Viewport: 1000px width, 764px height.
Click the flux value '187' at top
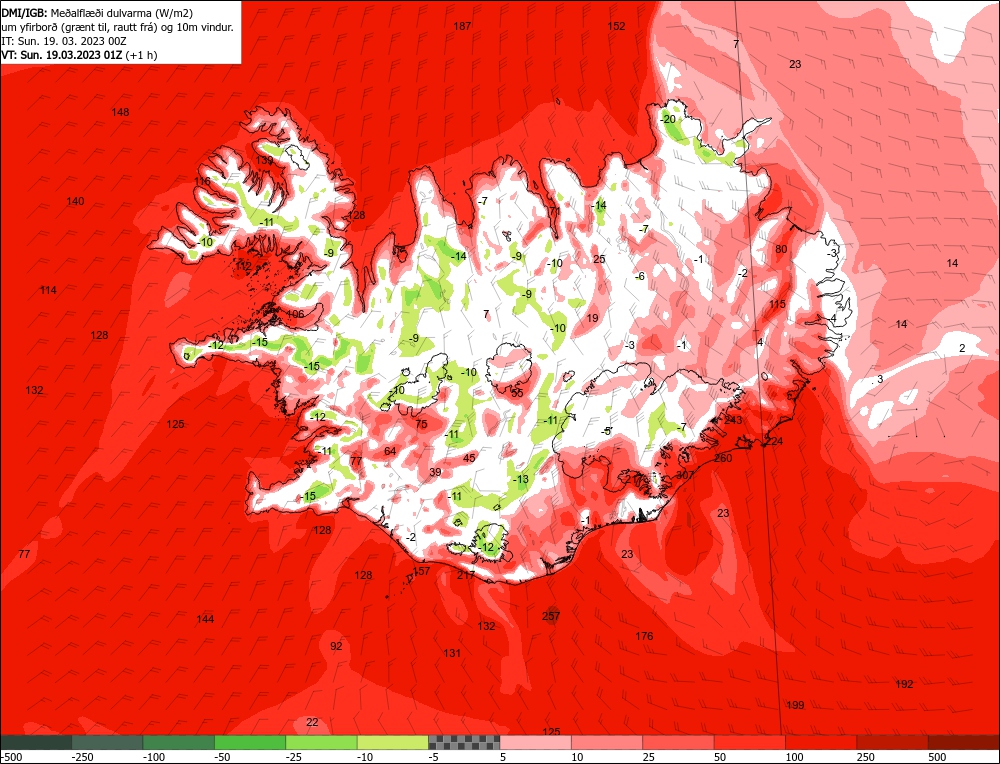[462, 26]
